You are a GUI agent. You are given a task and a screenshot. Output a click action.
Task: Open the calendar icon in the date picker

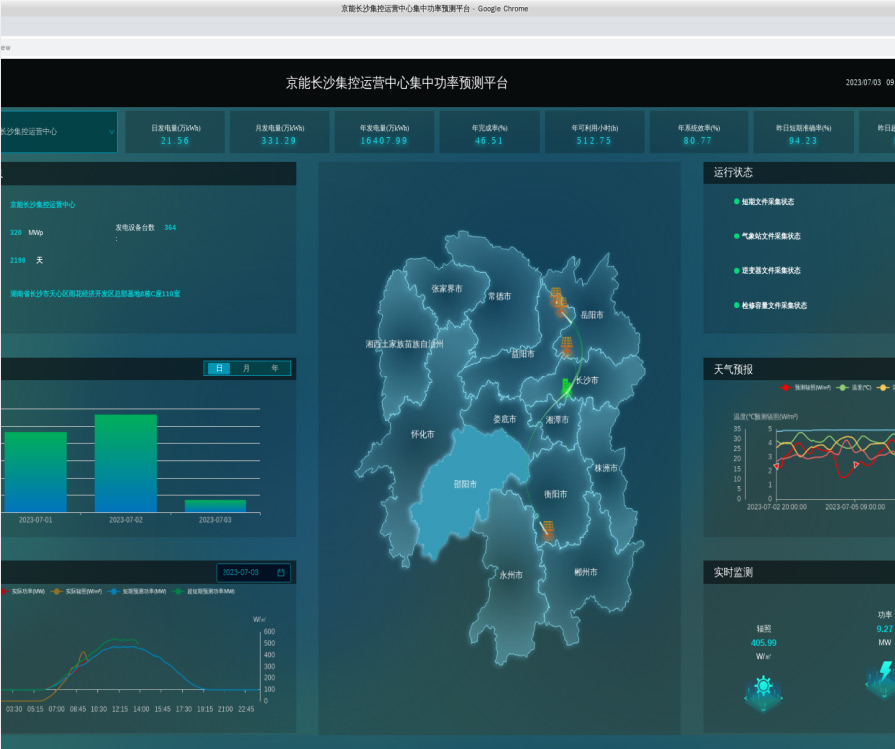(281, 573)
